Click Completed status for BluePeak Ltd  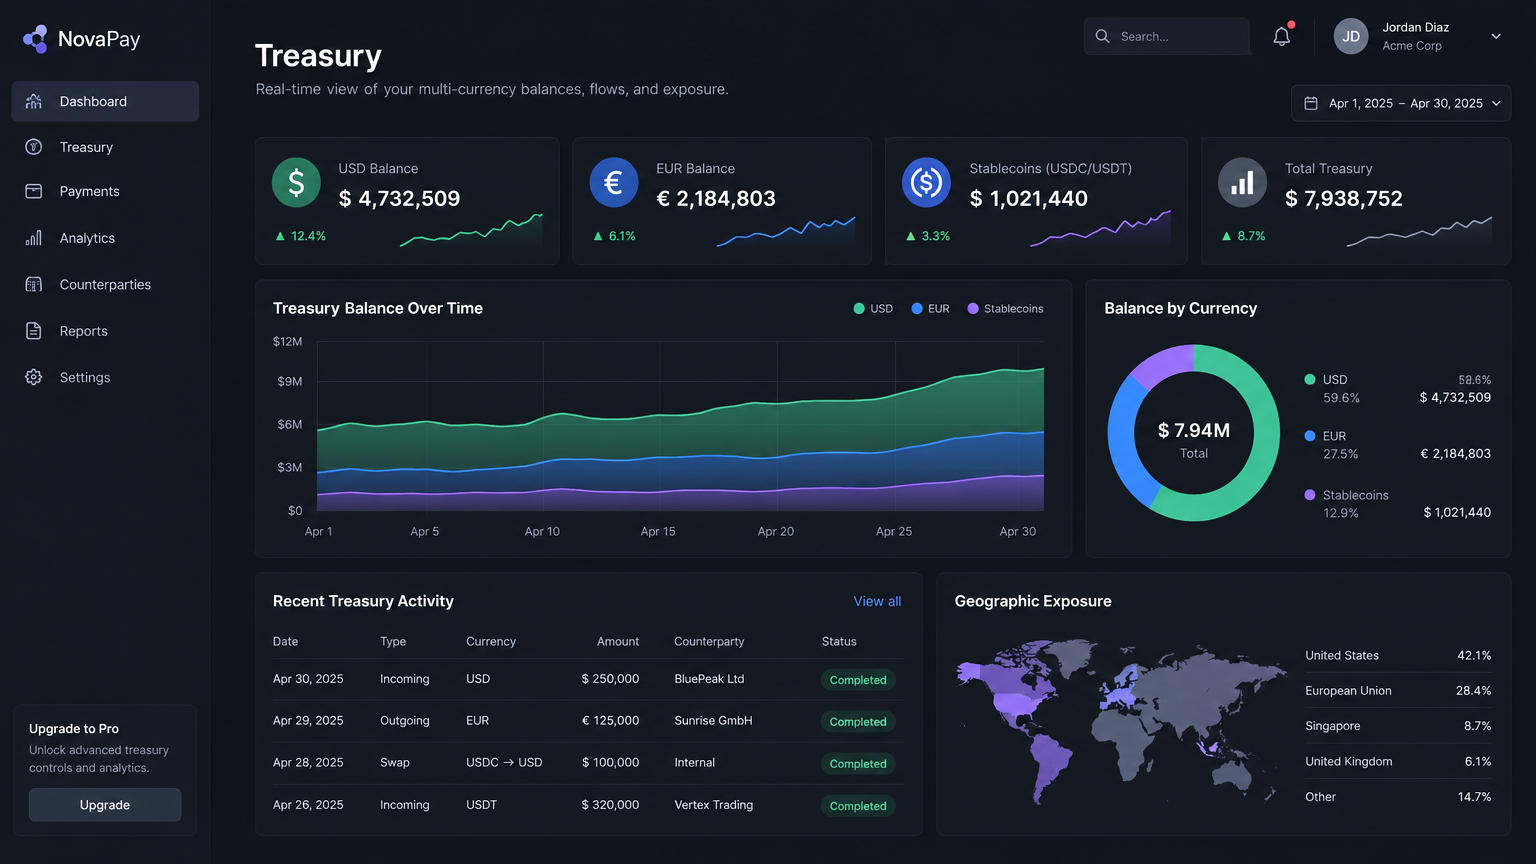858,680
